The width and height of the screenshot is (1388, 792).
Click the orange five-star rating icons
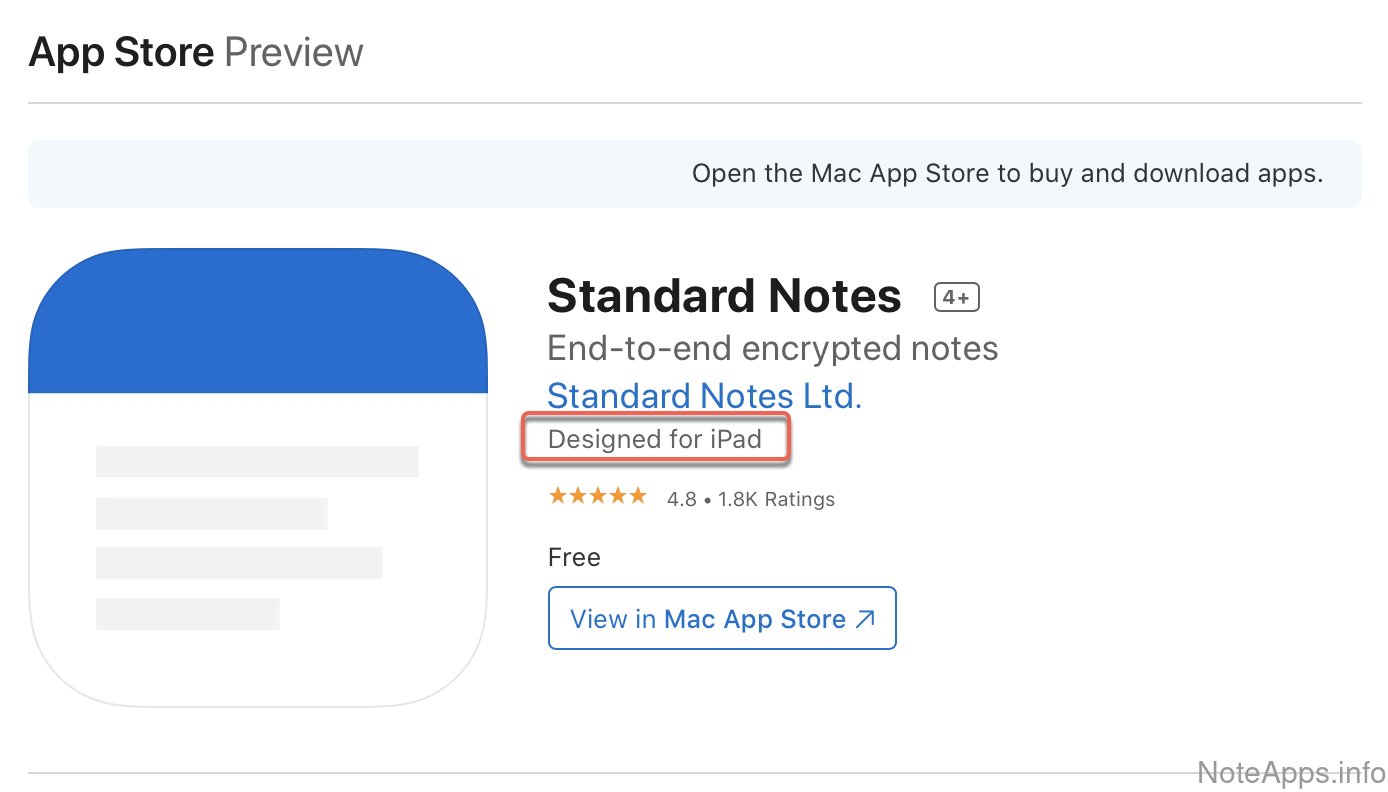point(597,496)
